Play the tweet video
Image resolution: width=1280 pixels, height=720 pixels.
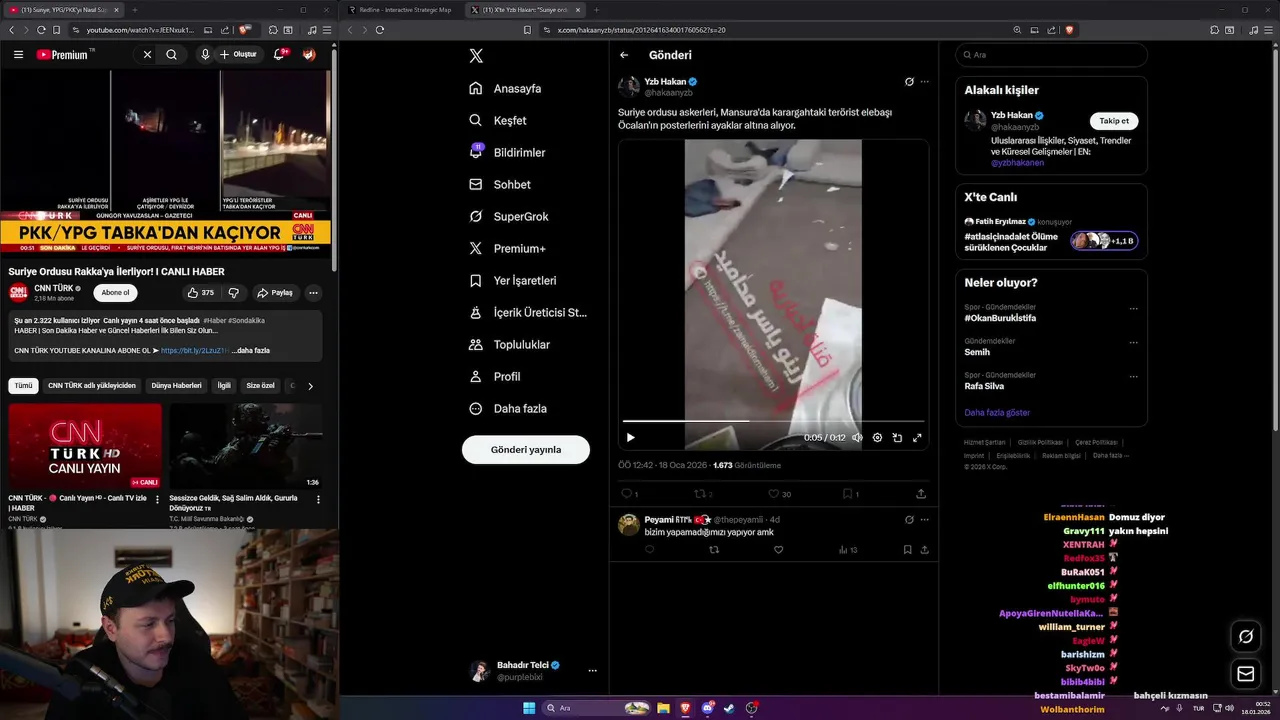tap(630, 437)
